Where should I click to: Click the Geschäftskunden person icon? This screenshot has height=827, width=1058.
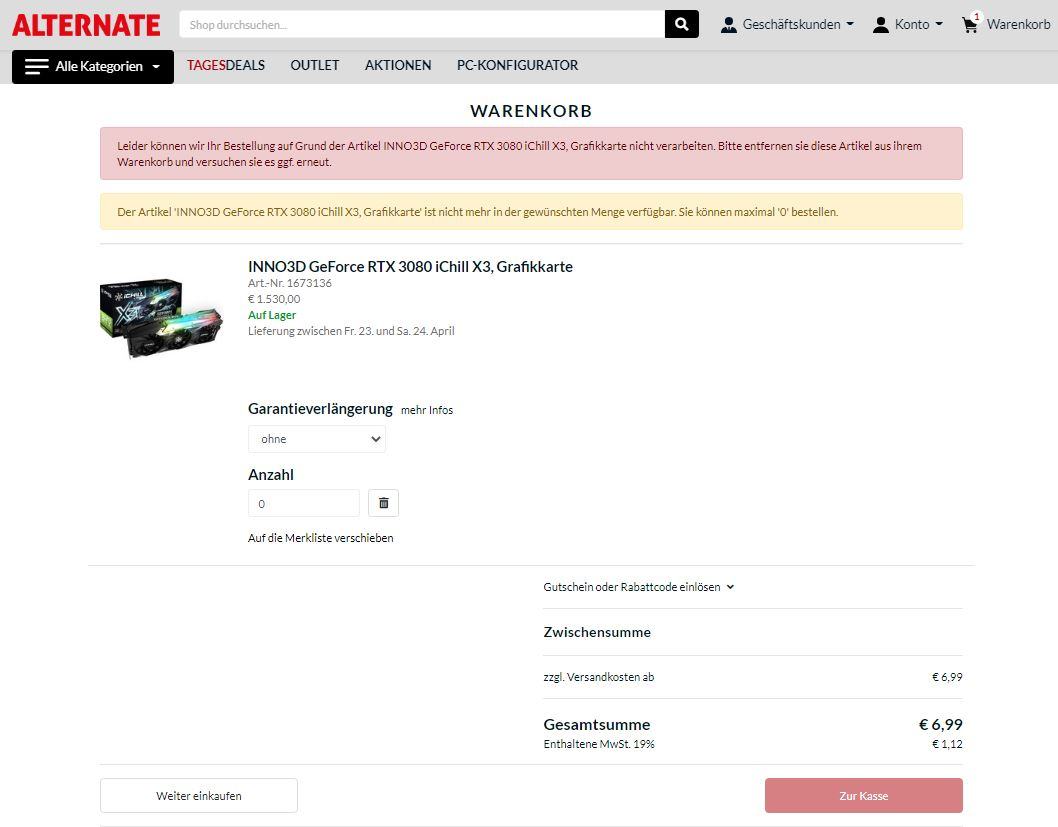tap(729, 25)
